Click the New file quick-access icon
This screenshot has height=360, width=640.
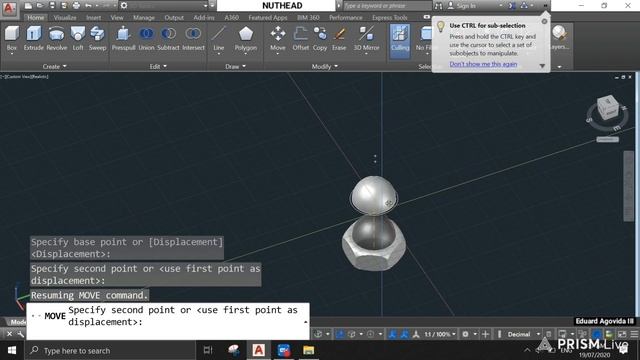[x=28, y=6]
